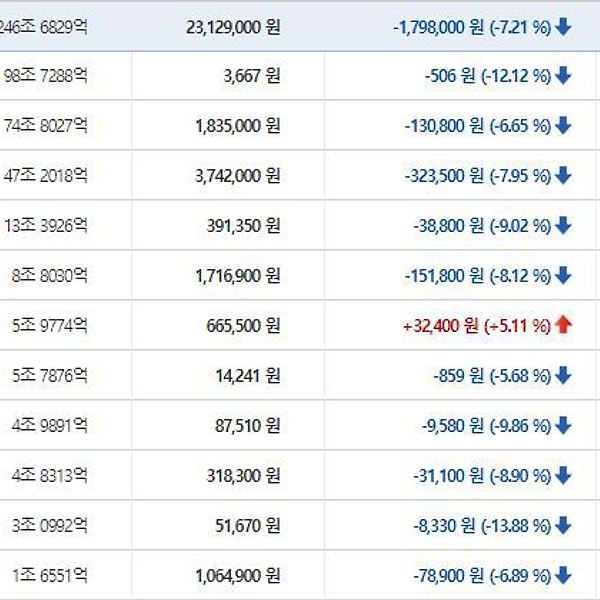This screenshot has height=600, width=600.
Task: Click the down arrow beside -7.21 %
Action: 563,27
